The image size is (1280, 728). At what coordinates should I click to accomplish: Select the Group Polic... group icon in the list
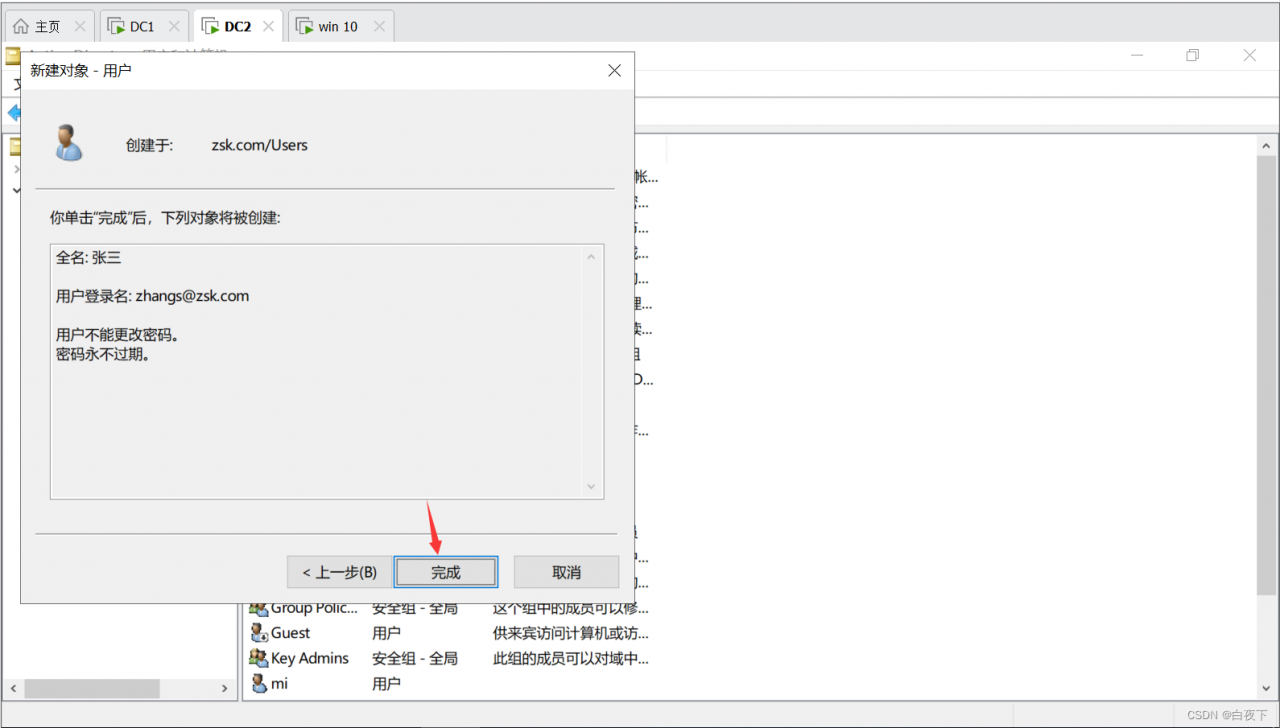[259, 608]
